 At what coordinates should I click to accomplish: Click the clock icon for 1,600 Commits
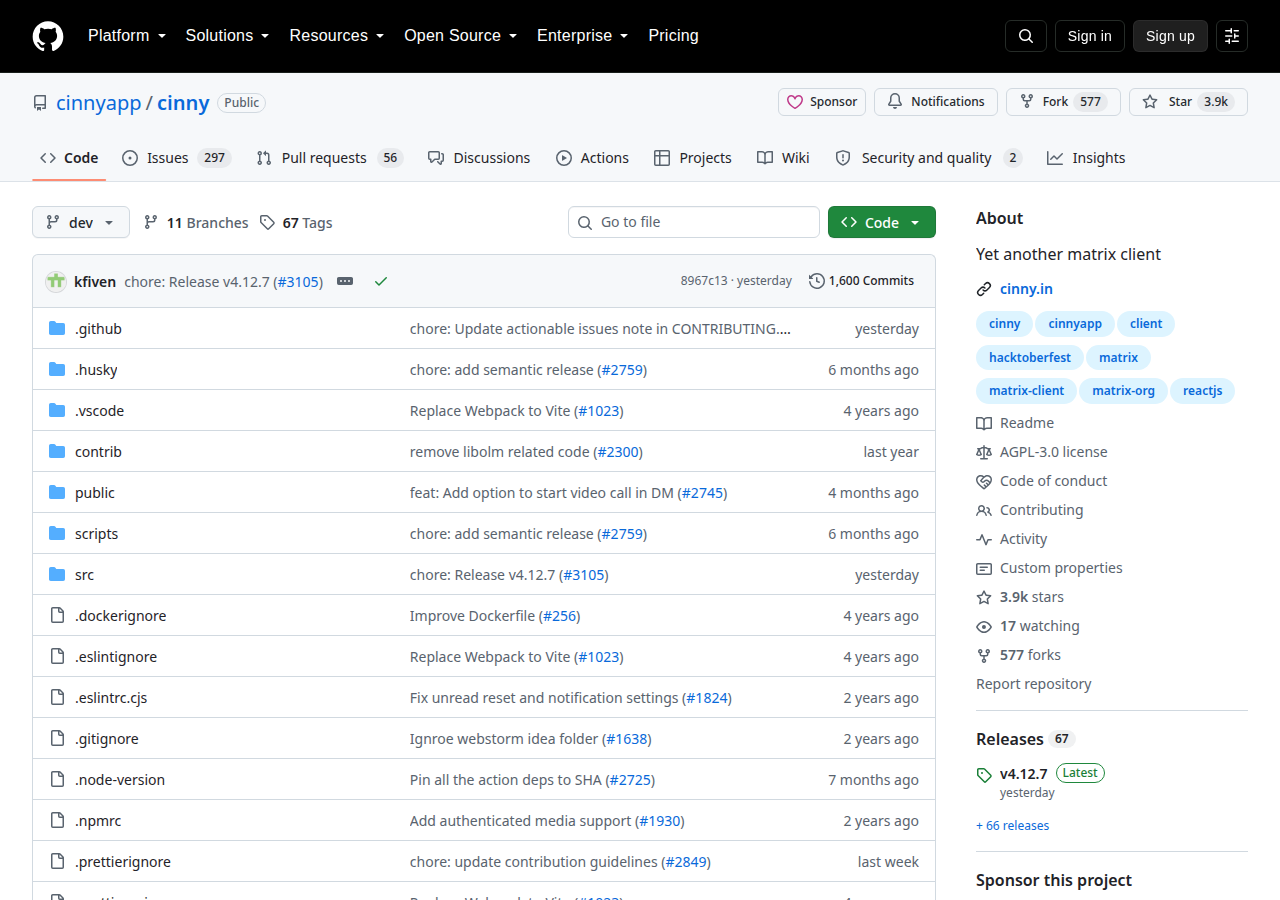[817, 281]
